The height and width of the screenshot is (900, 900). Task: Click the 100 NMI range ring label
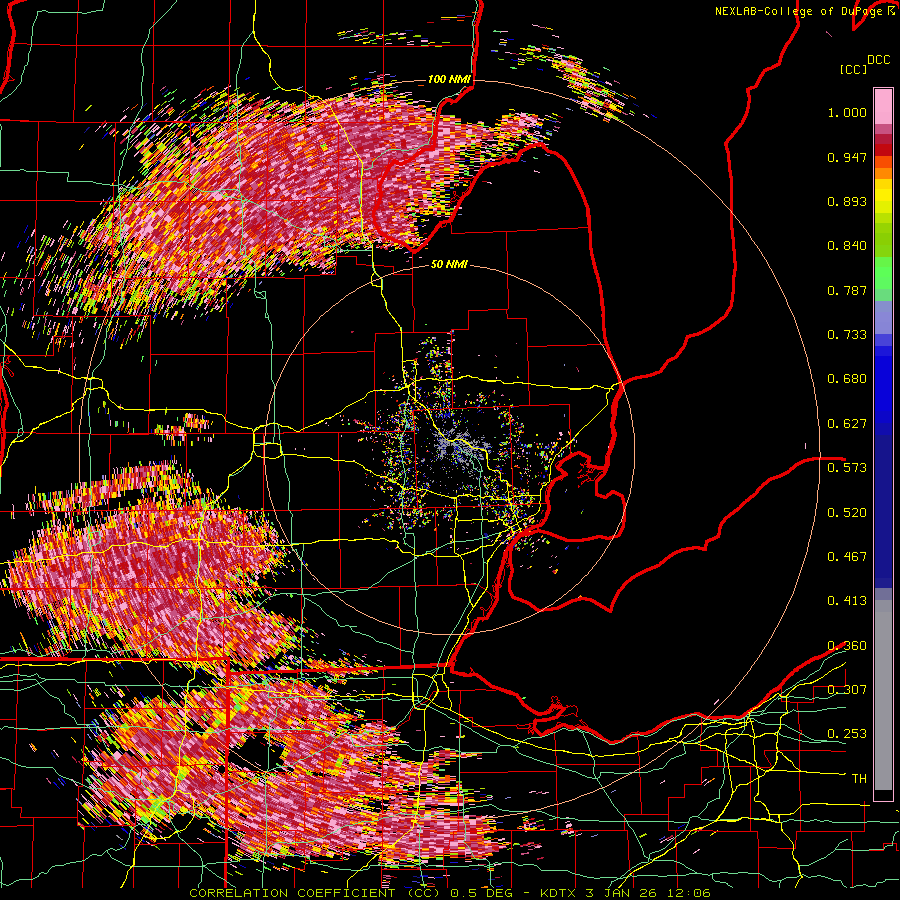coord(449,79)
